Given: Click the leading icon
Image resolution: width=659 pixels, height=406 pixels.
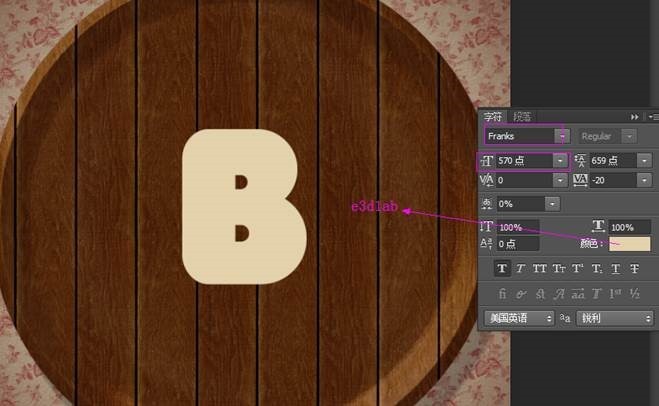Looking at the screenshot, I should point(580,161).
